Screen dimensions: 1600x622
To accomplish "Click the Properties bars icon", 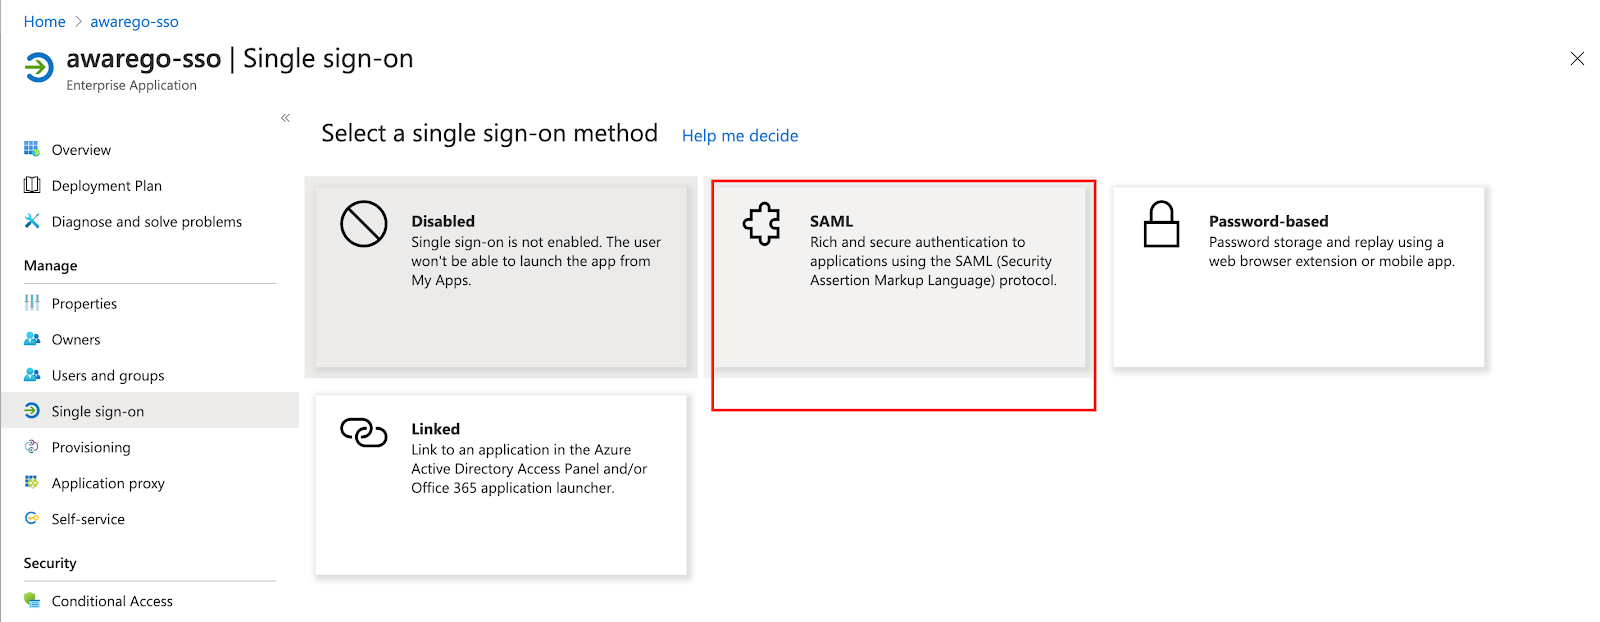I will pos(32,303).
